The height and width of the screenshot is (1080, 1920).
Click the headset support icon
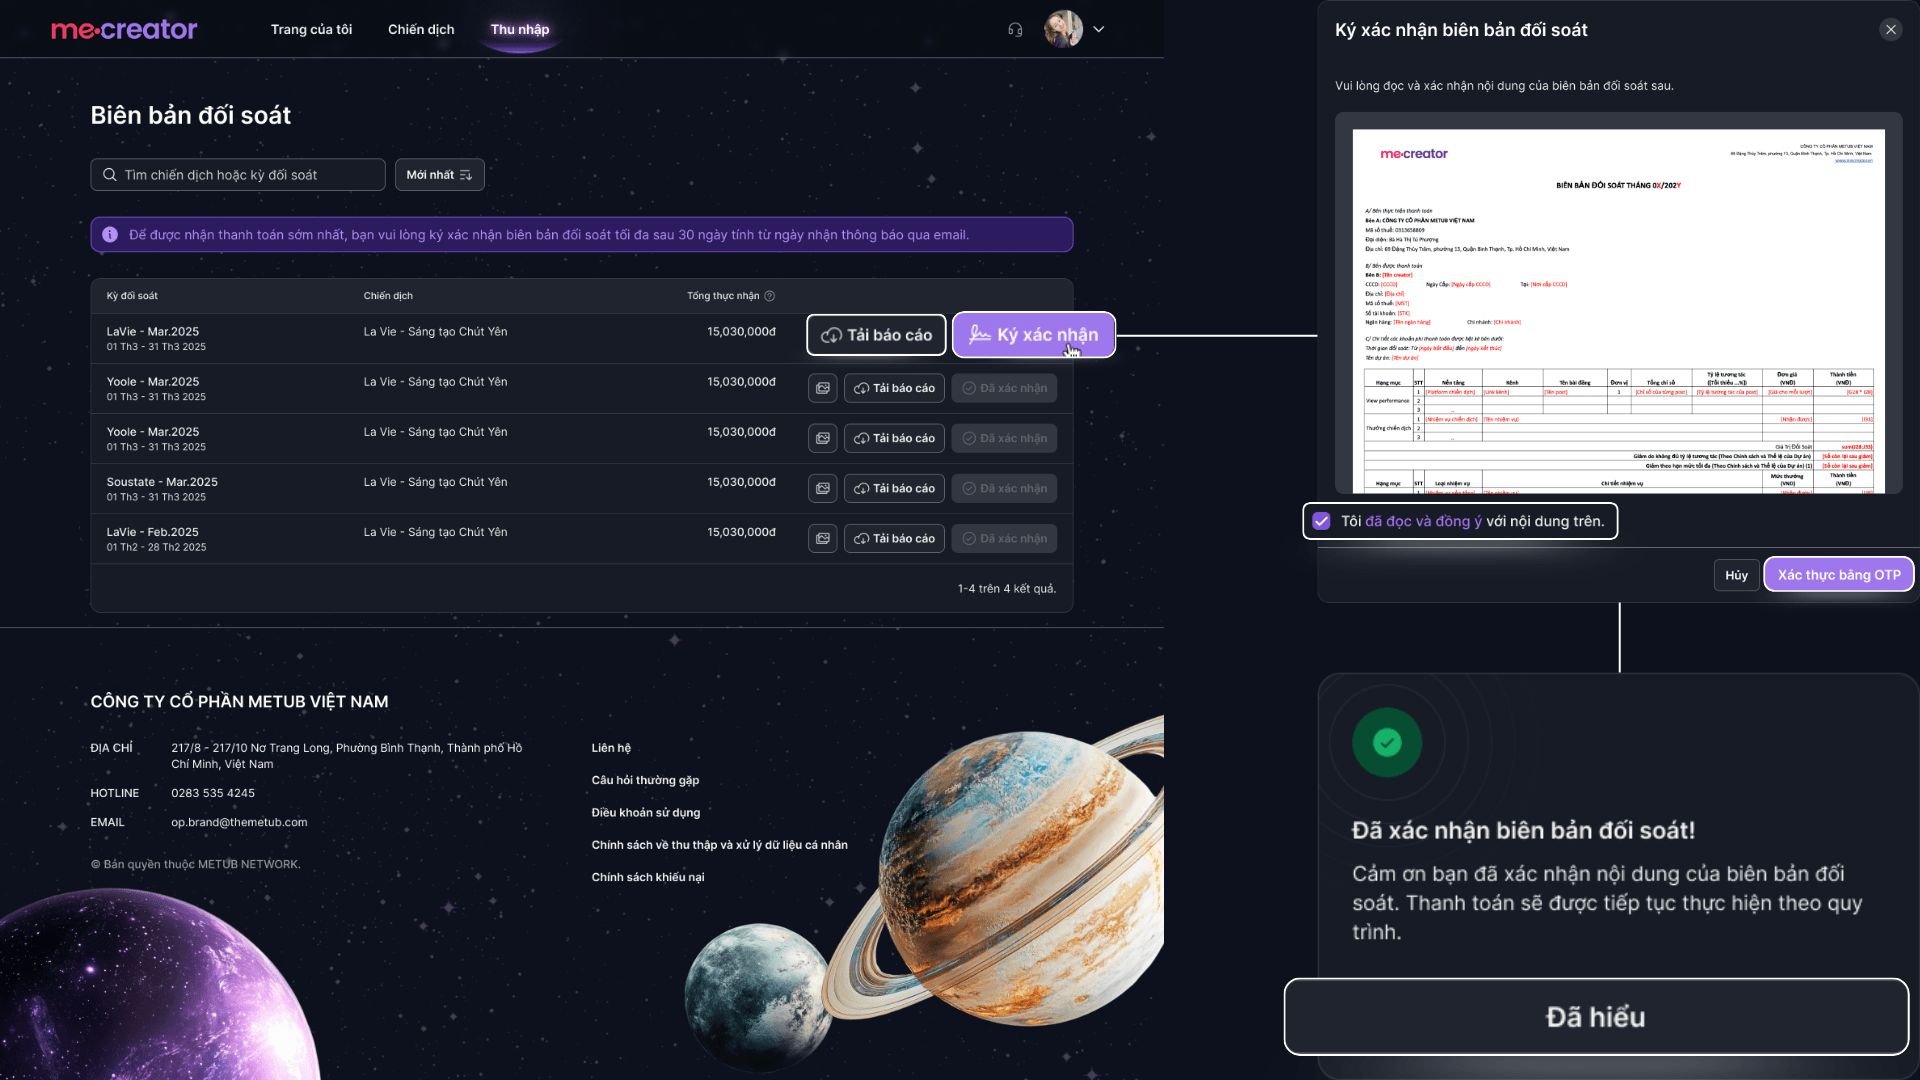pyautogui.click(x=1015, y=30)
